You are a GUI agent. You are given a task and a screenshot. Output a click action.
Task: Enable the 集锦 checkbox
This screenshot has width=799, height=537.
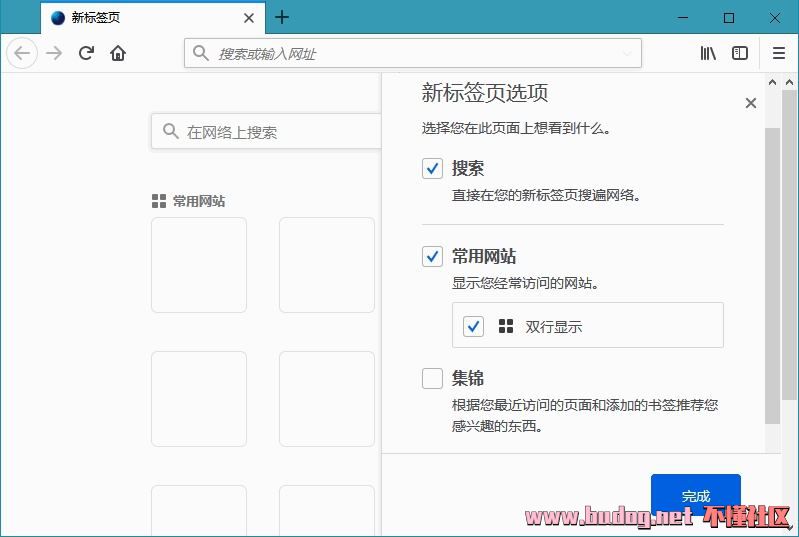432,378
